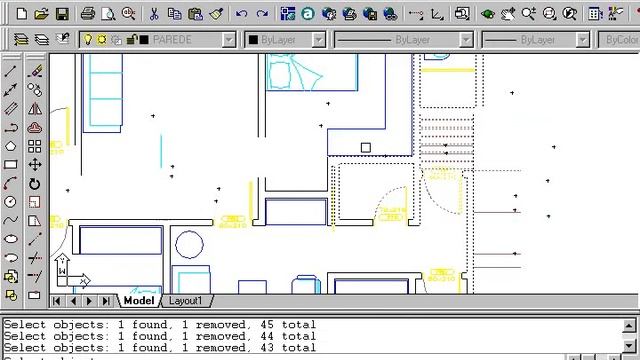Toggle PAREDE layer lock padlock
This screenshot has width=640, height=360.
(131, 40)
